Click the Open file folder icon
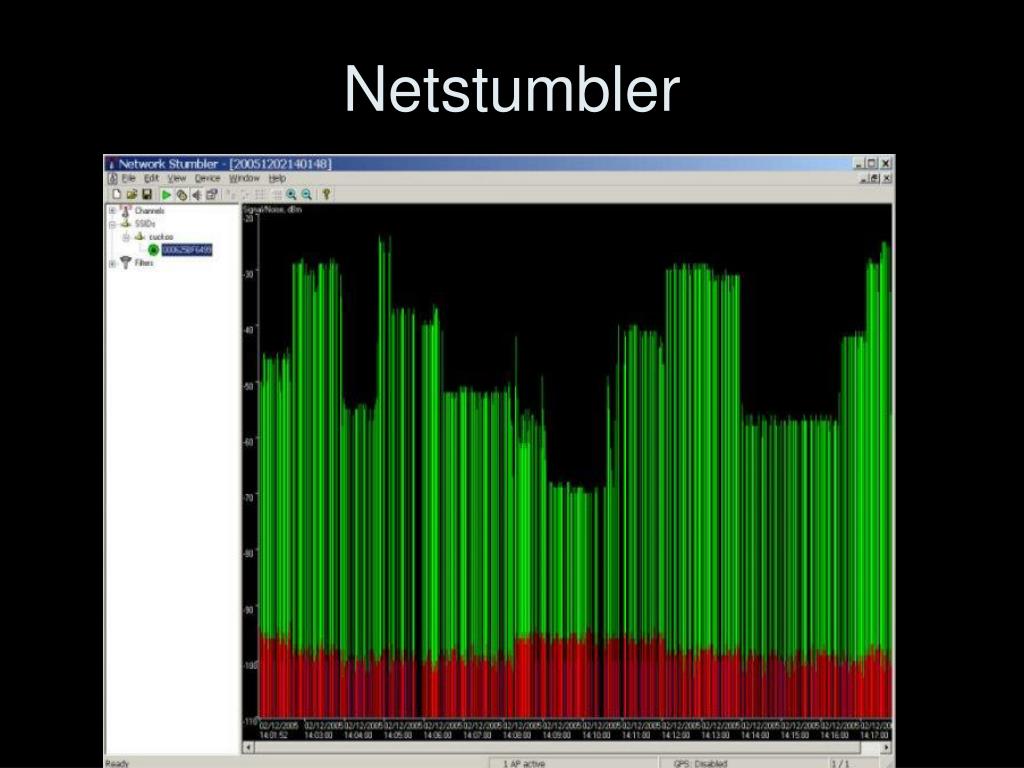Image resolution: width=1024 pixels, height=768 pixels. (132, 194)
